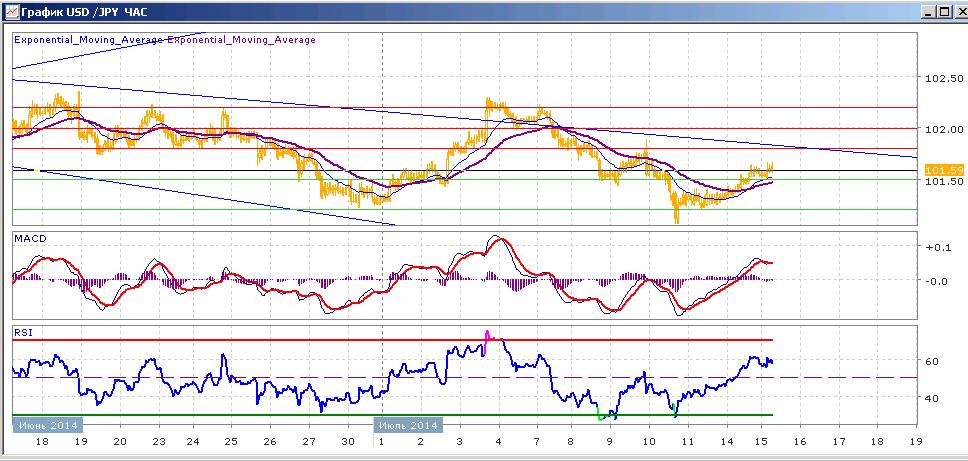Click date 18 at left of timeline
The height and width of the screenshot is (461, 968).
tap(43, 442)
